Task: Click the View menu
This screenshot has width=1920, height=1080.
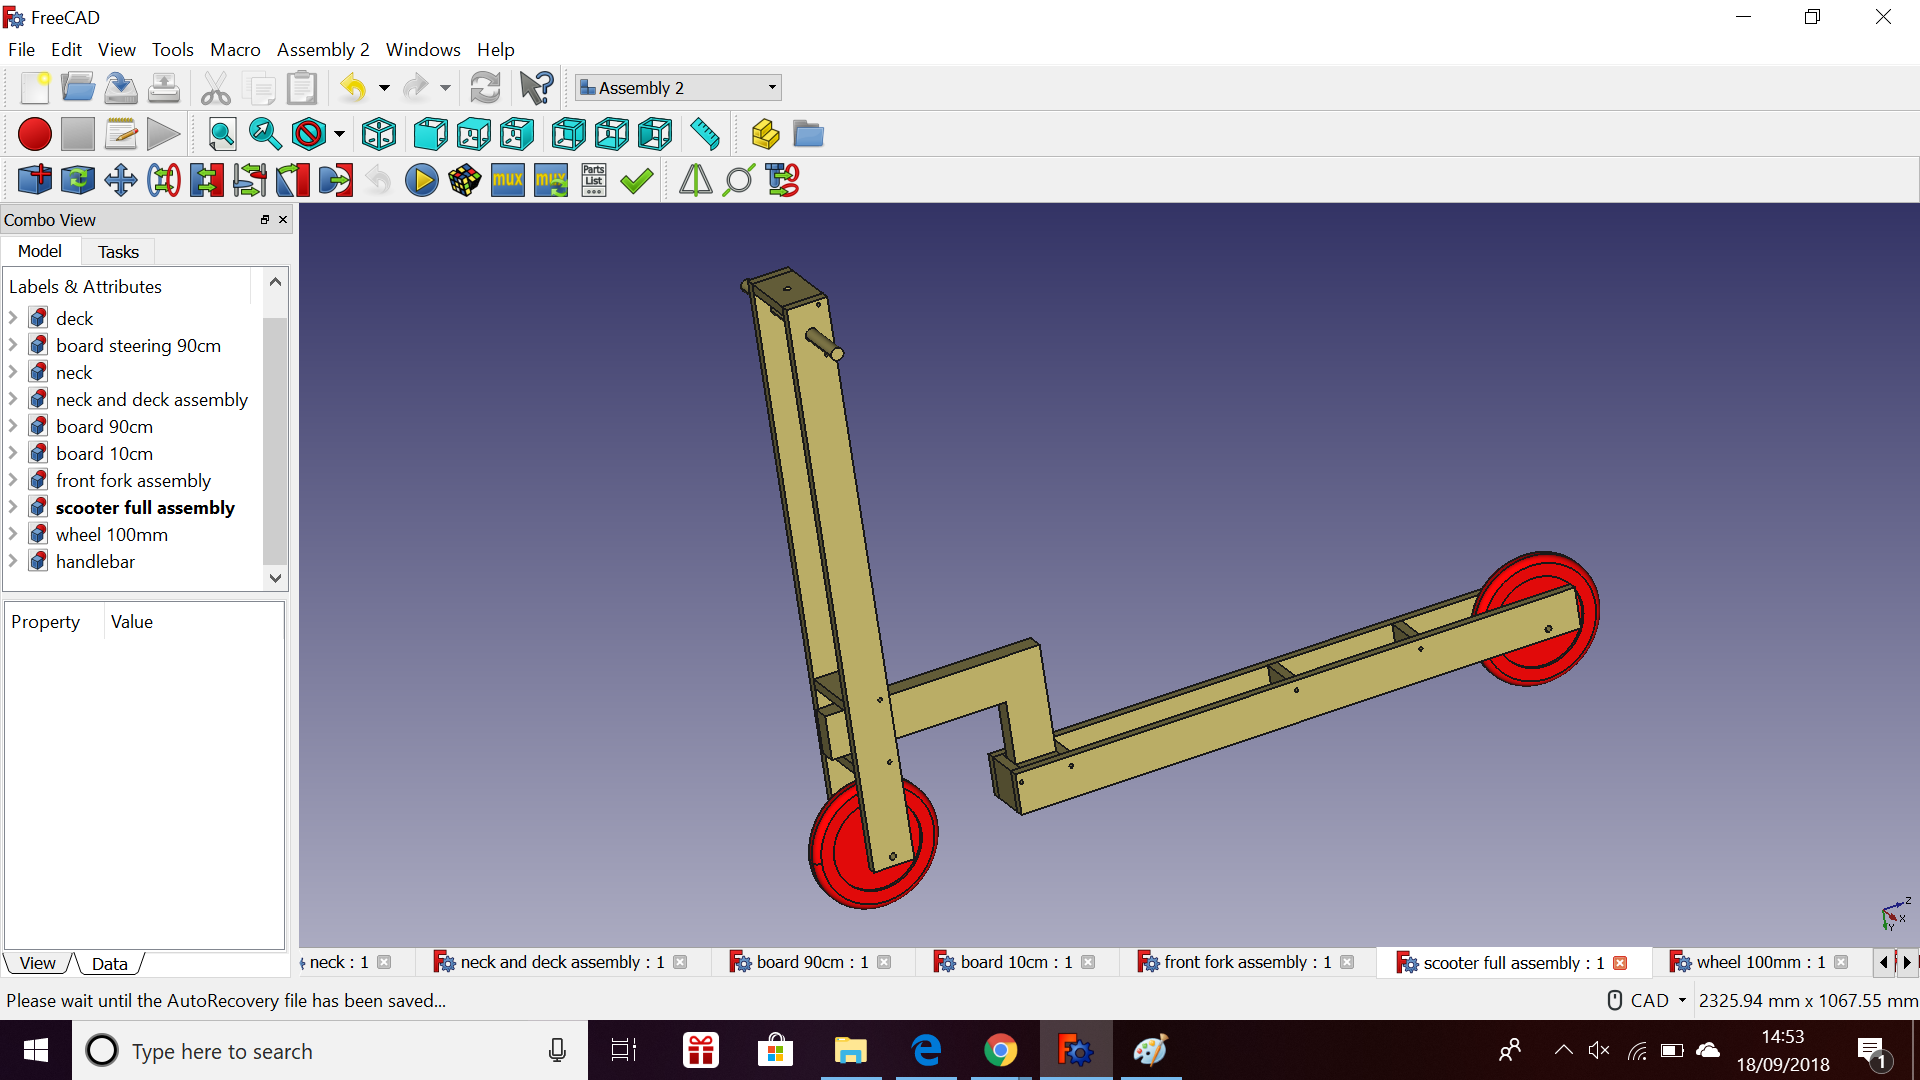Action: click(115, 49)
